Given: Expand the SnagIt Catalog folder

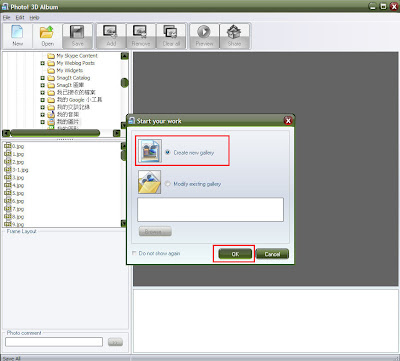Looking at the screenshot, I should click(43, 78).
